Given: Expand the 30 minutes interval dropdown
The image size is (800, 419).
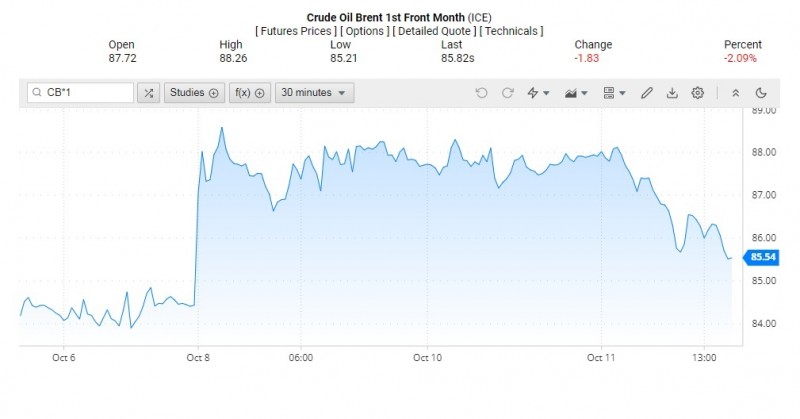Looking at the screenshot, I should click(x=315, y=93).
